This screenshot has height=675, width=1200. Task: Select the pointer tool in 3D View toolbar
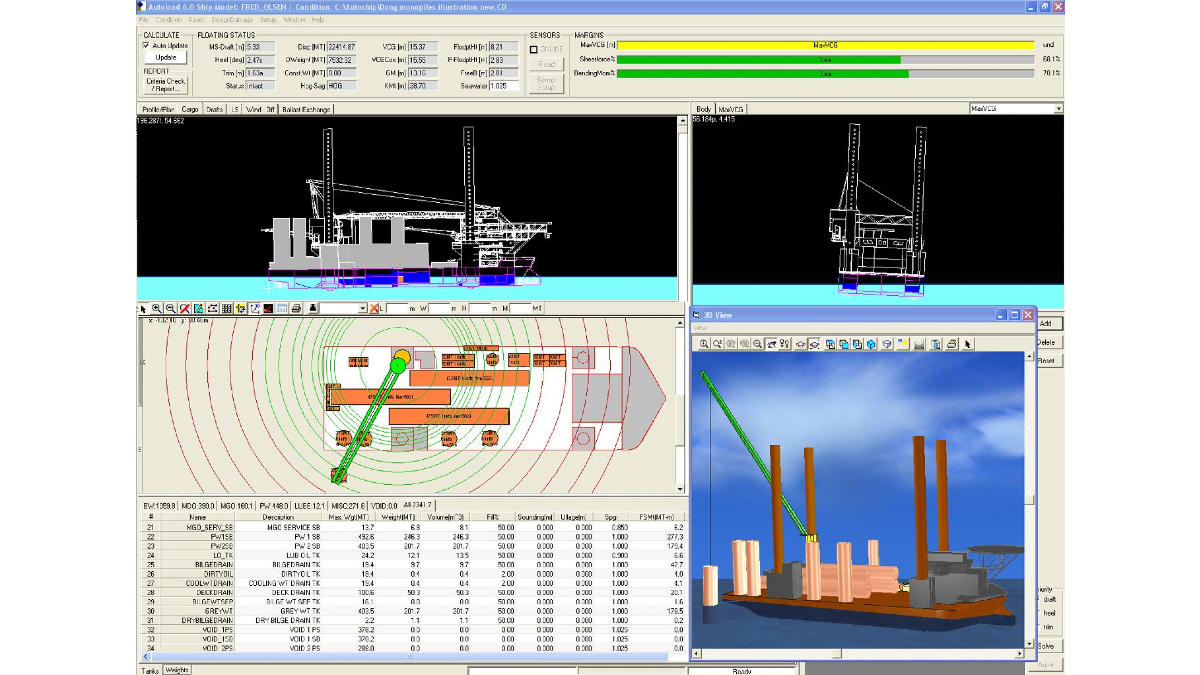pos(967,344)
